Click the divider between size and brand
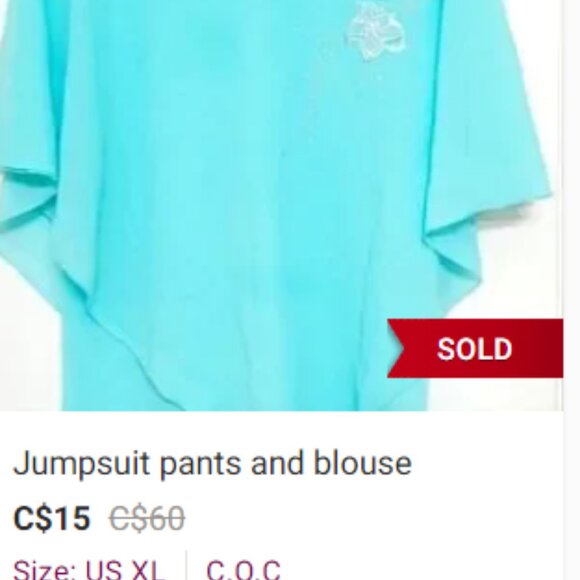Screen dimensions: 580x580 [x=186, y=565]
